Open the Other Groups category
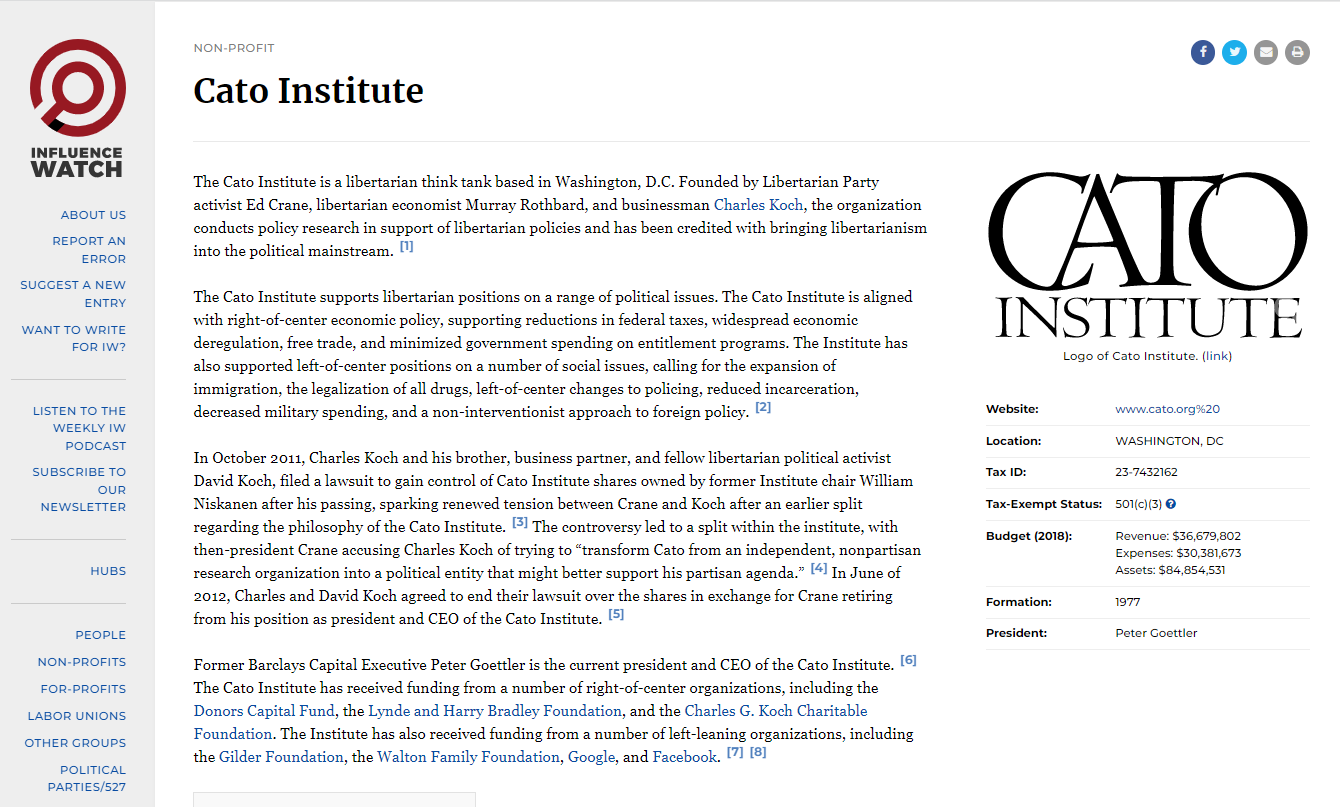 [x=75, y=743]
